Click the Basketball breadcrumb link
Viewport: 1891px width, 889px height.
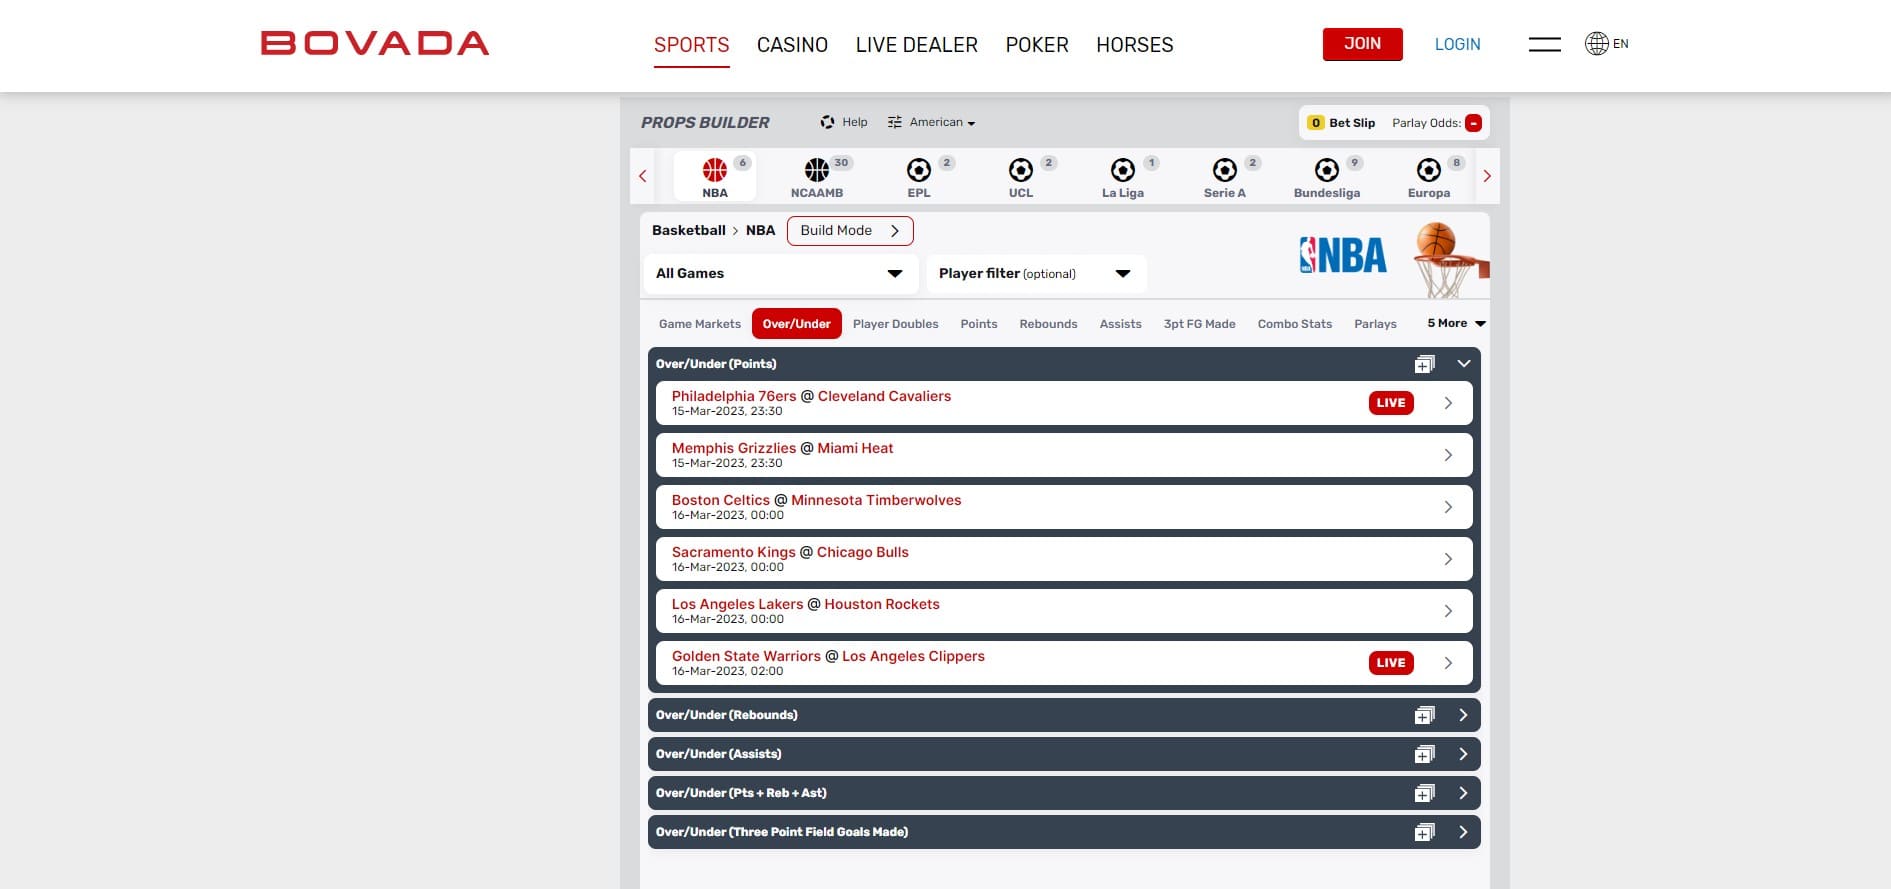(x=689, y=230)
